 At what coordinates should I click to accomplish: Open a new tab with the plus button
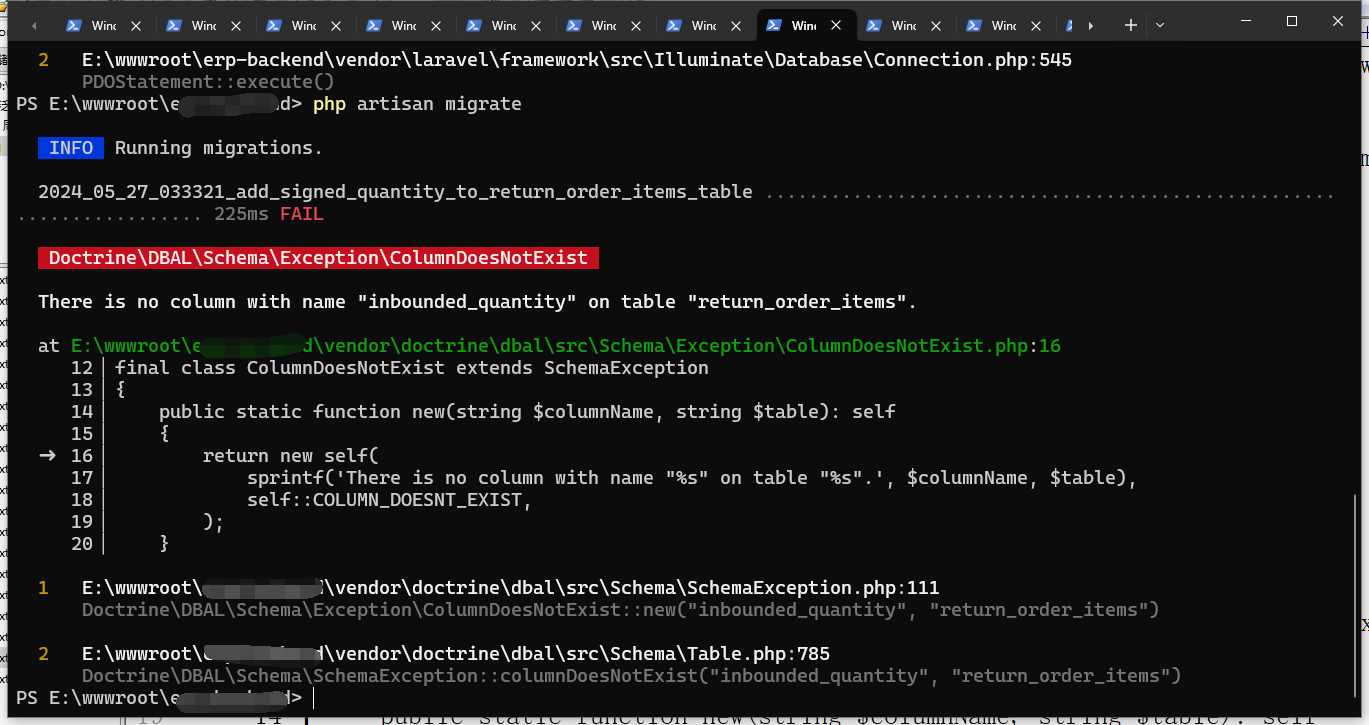1130,26
